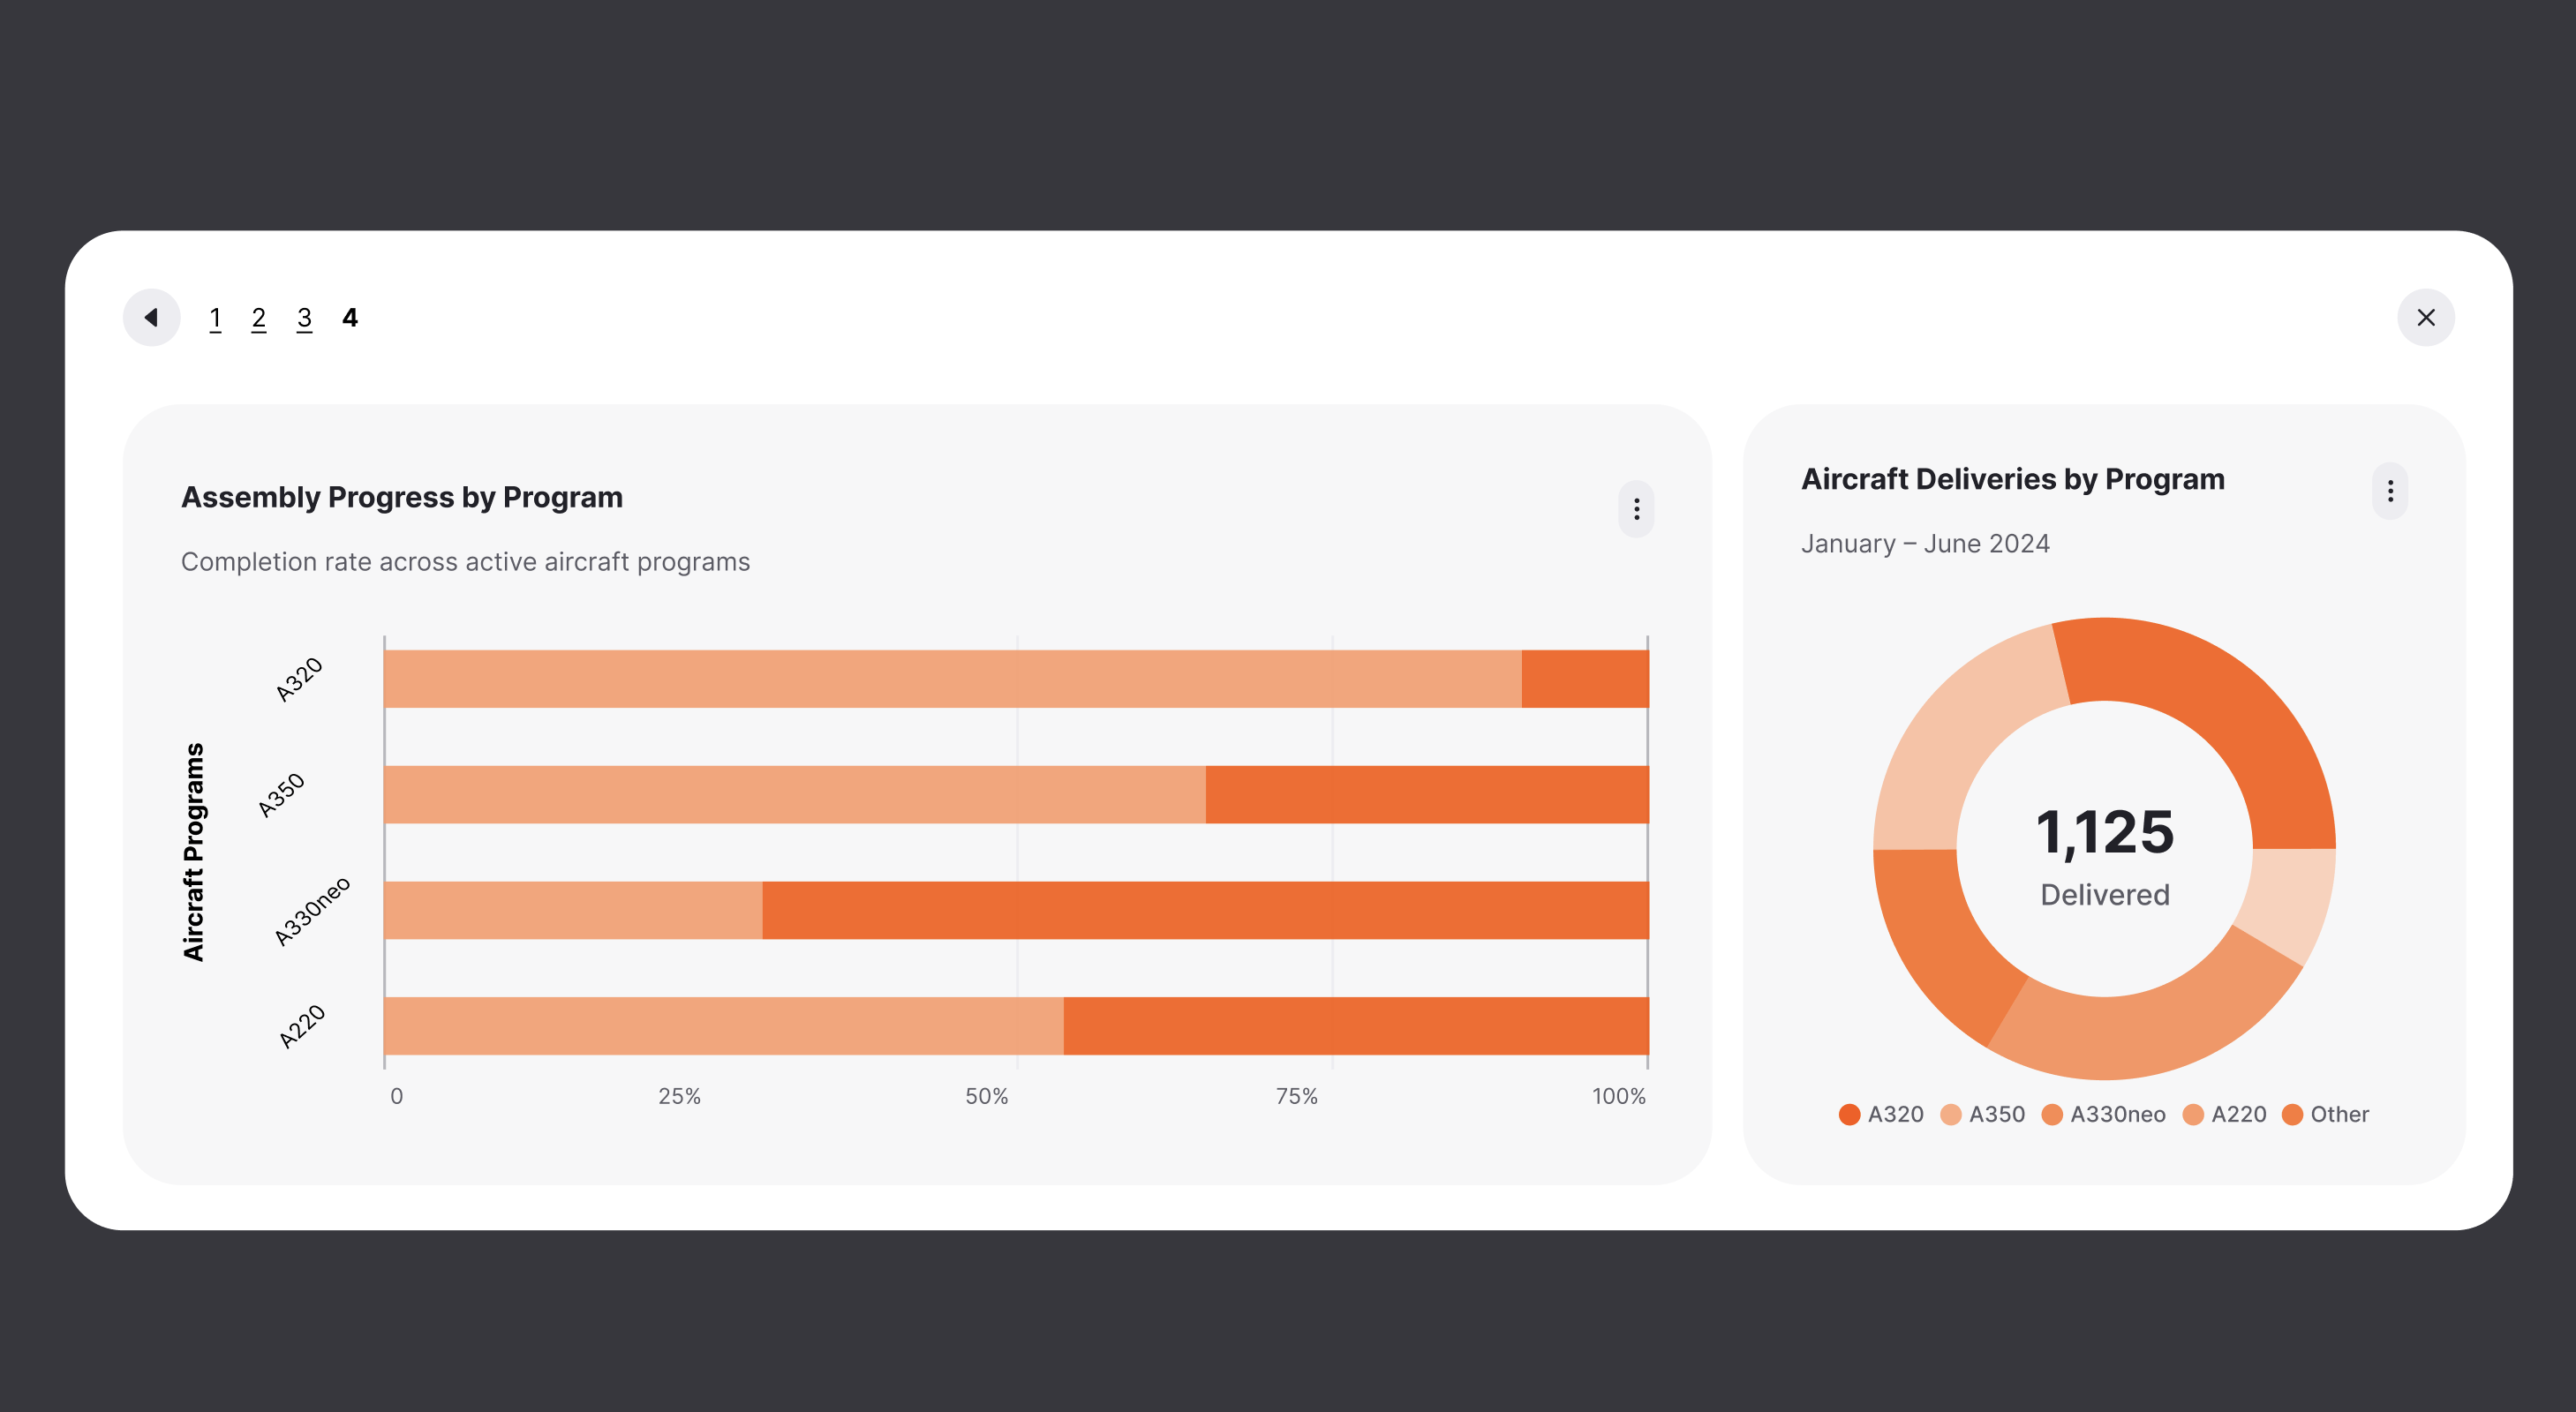
Task: Click A330neo remaining dark bar segment
Action: pos(1205,910)
